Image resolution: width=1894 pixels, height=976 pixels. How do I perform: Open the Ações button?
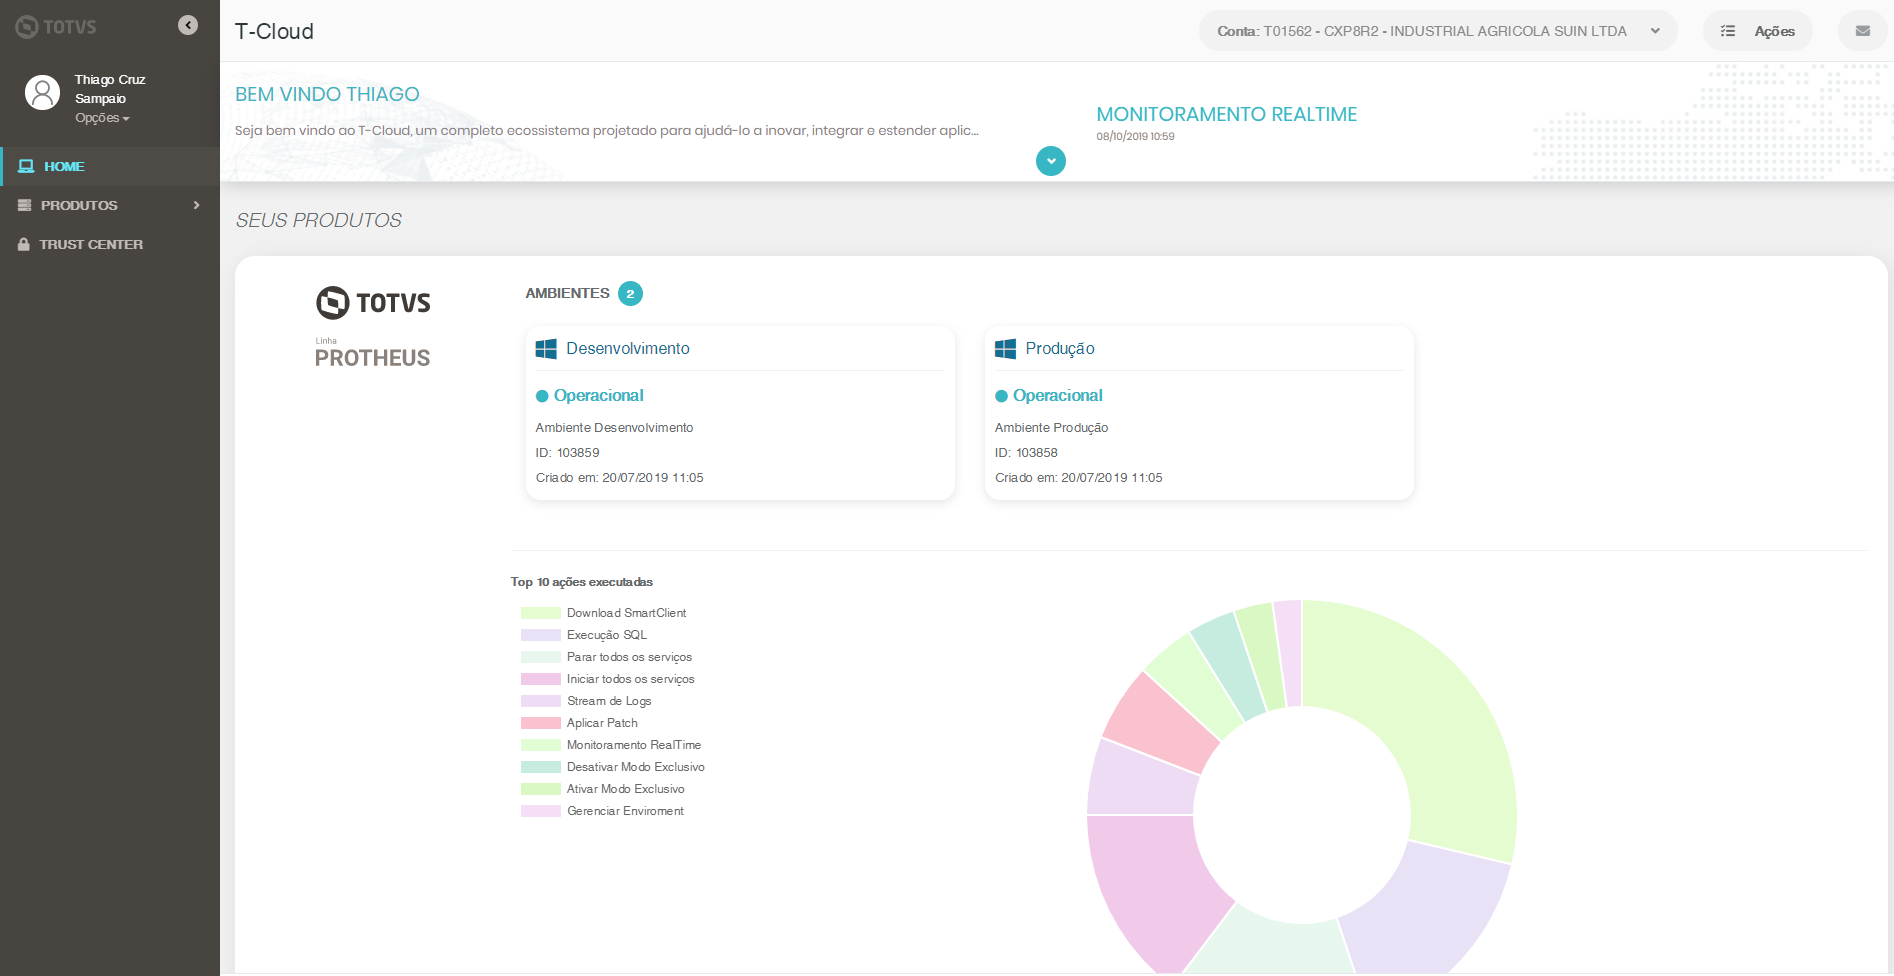[x=1758, y=31]
